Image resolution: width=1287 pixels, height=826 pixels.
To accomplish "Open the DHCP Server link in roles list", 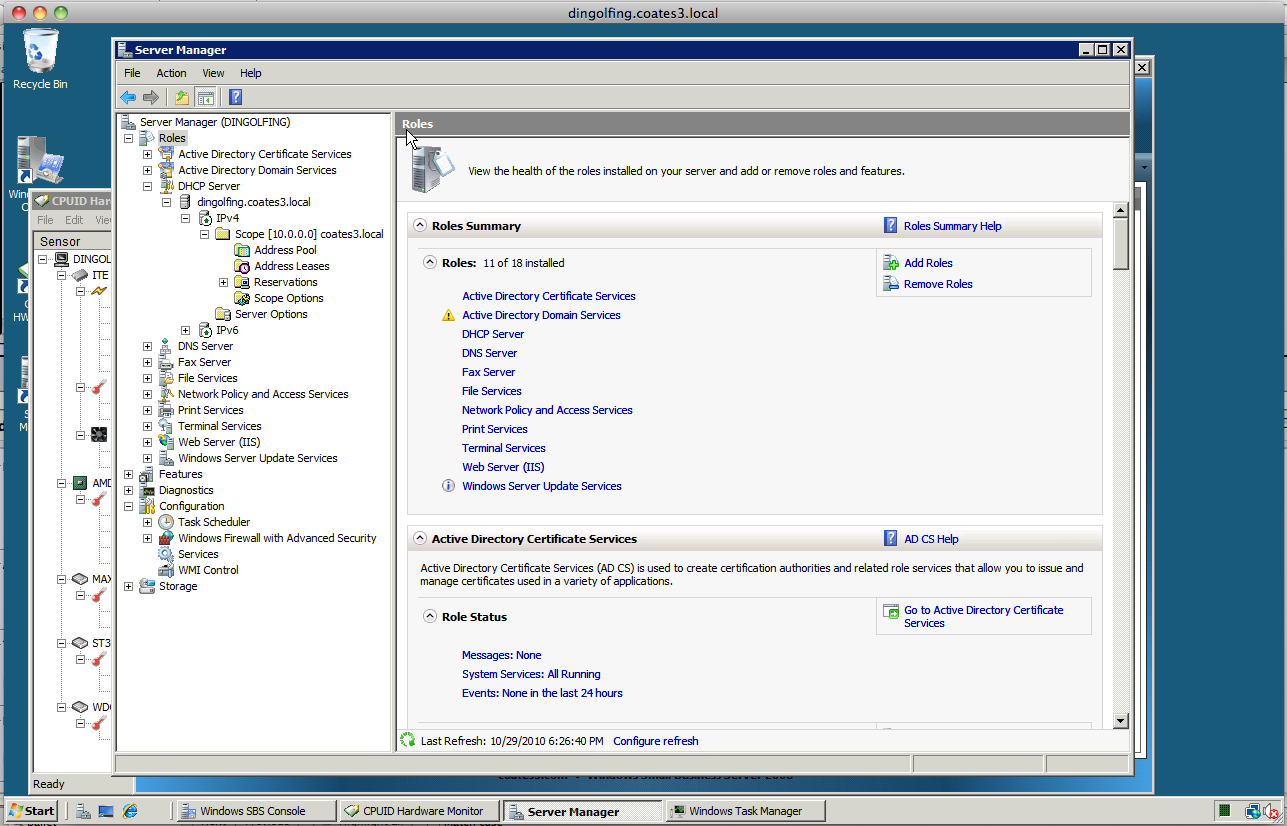I will (x=493, y=334).
